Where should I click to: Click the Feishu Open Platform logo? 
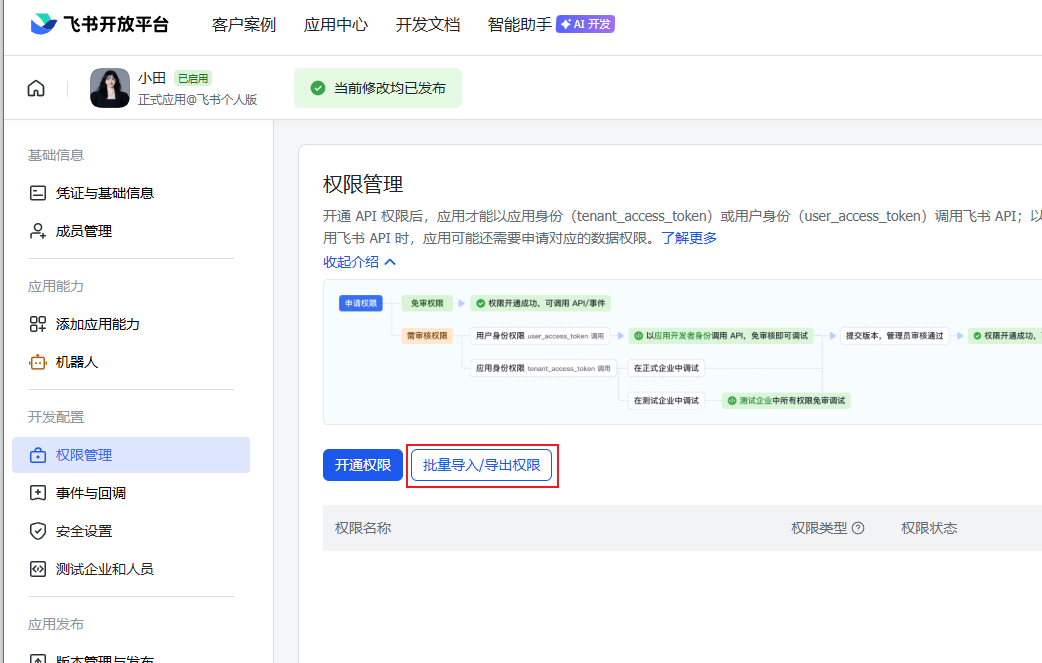click(x=99, y=24)
